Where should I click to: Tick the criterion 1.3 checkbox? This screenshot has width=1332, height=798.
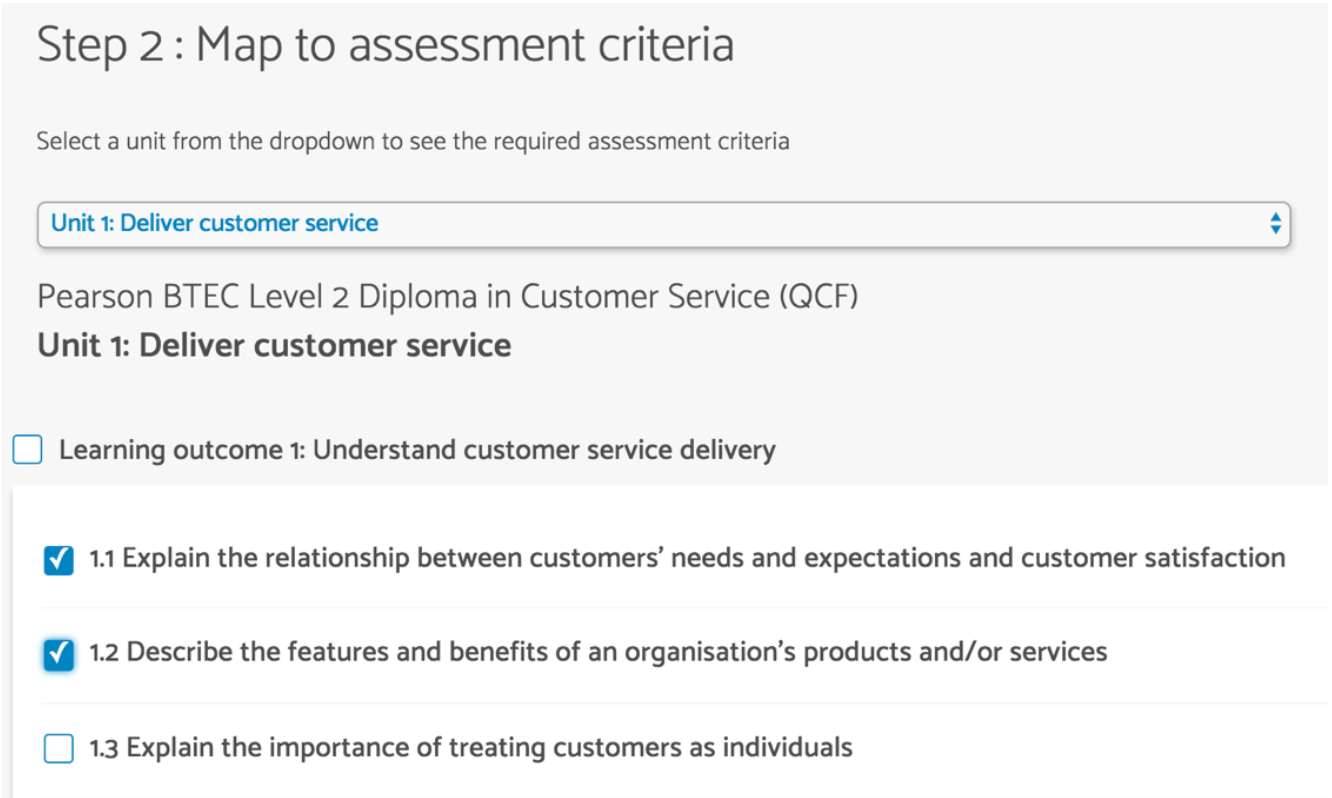coord(59,748)
